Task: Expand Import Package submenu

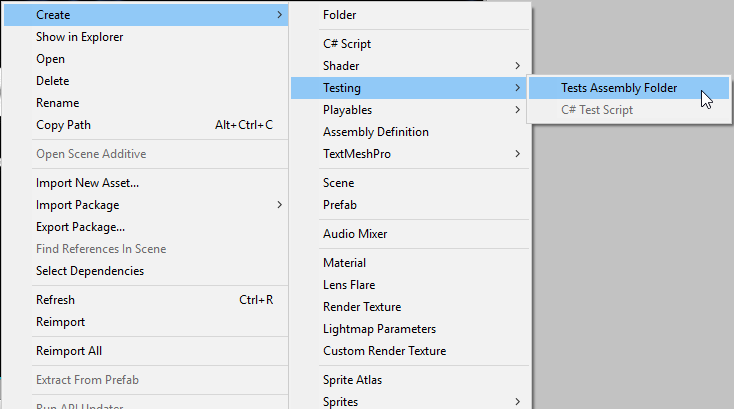Action: pos(146,205)
